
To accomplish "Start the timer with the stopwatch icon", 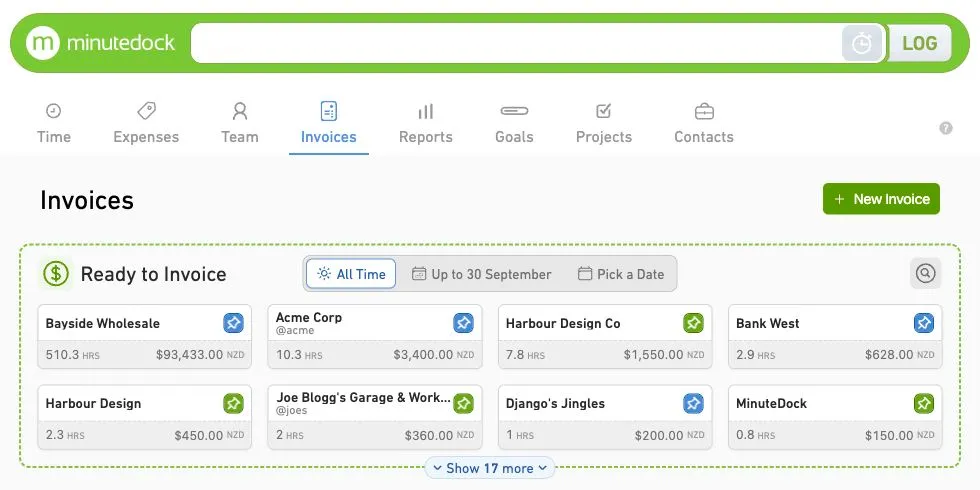I will click(x=862, y=43).
